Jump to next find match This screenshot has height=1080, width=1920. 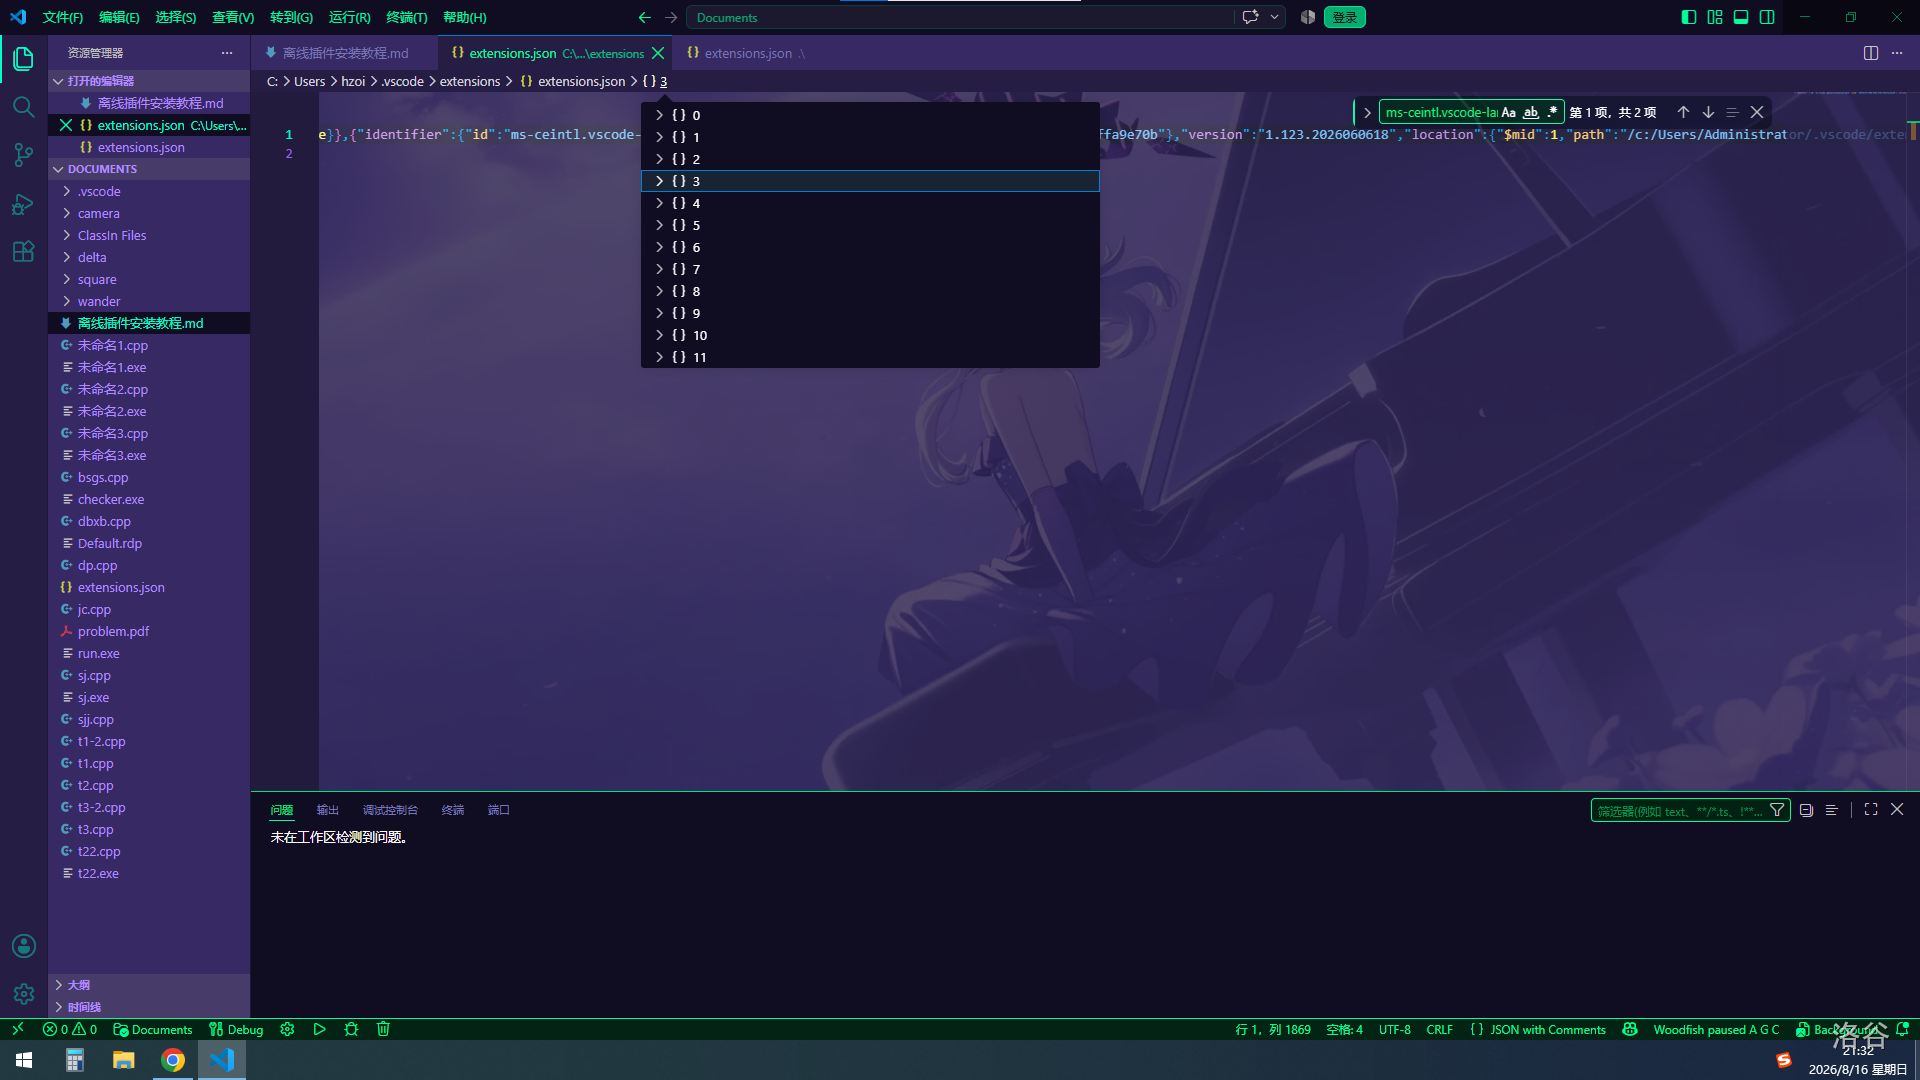click(1708, 112)
